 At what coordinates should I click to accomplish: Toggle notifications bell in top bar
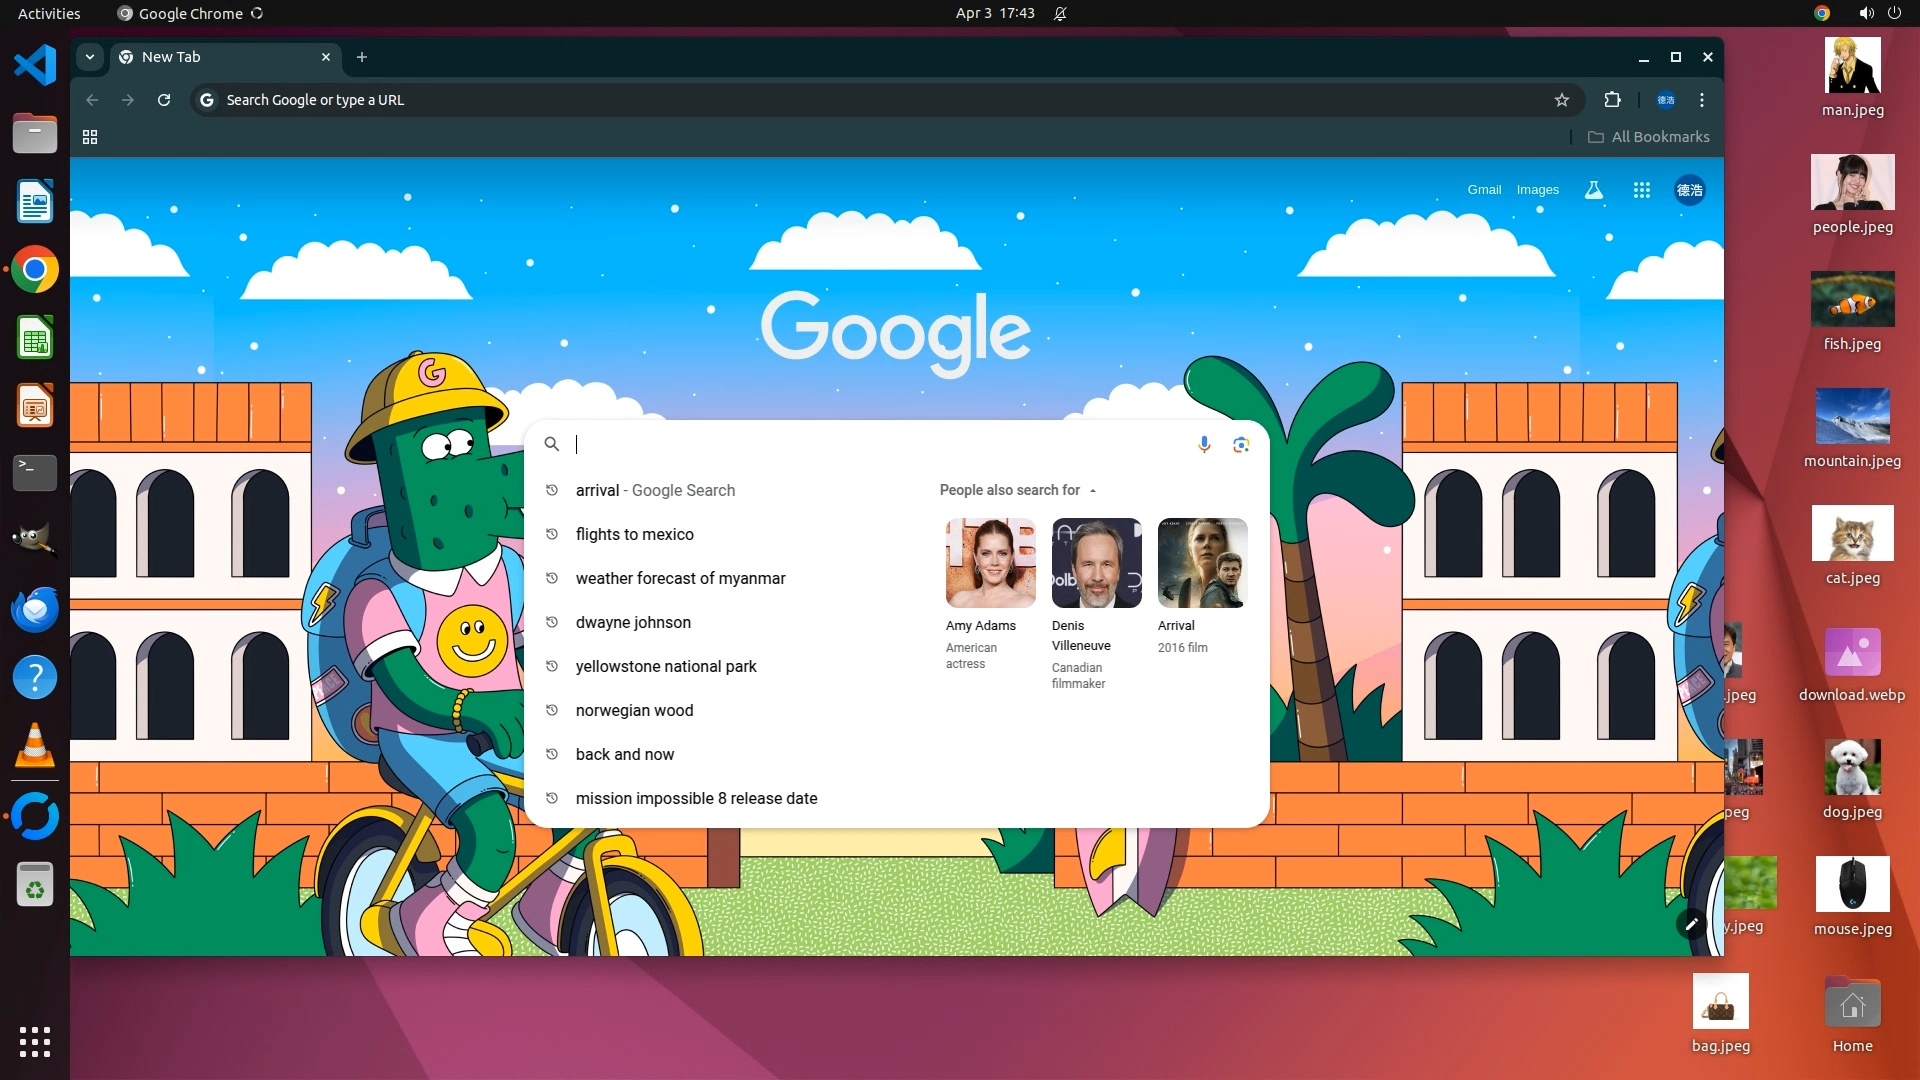click(x=1060, y=13)
